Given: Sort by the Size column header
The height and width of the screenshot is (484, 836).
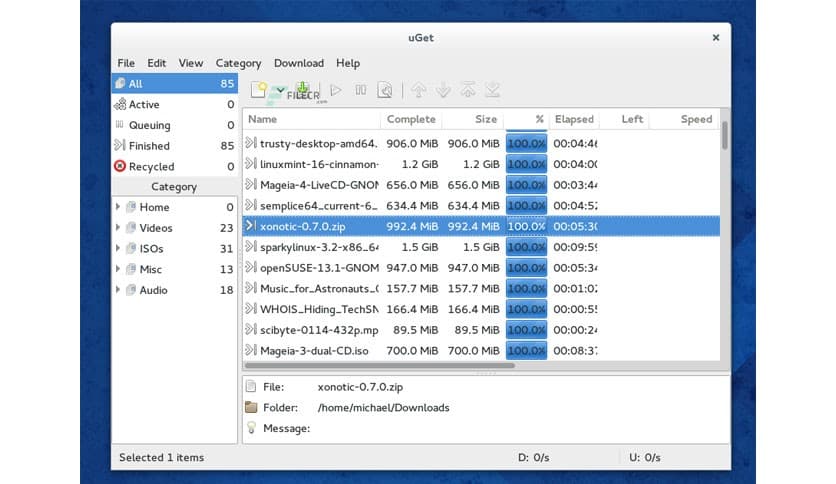Looking at the screenshot, I should point(473,119).
